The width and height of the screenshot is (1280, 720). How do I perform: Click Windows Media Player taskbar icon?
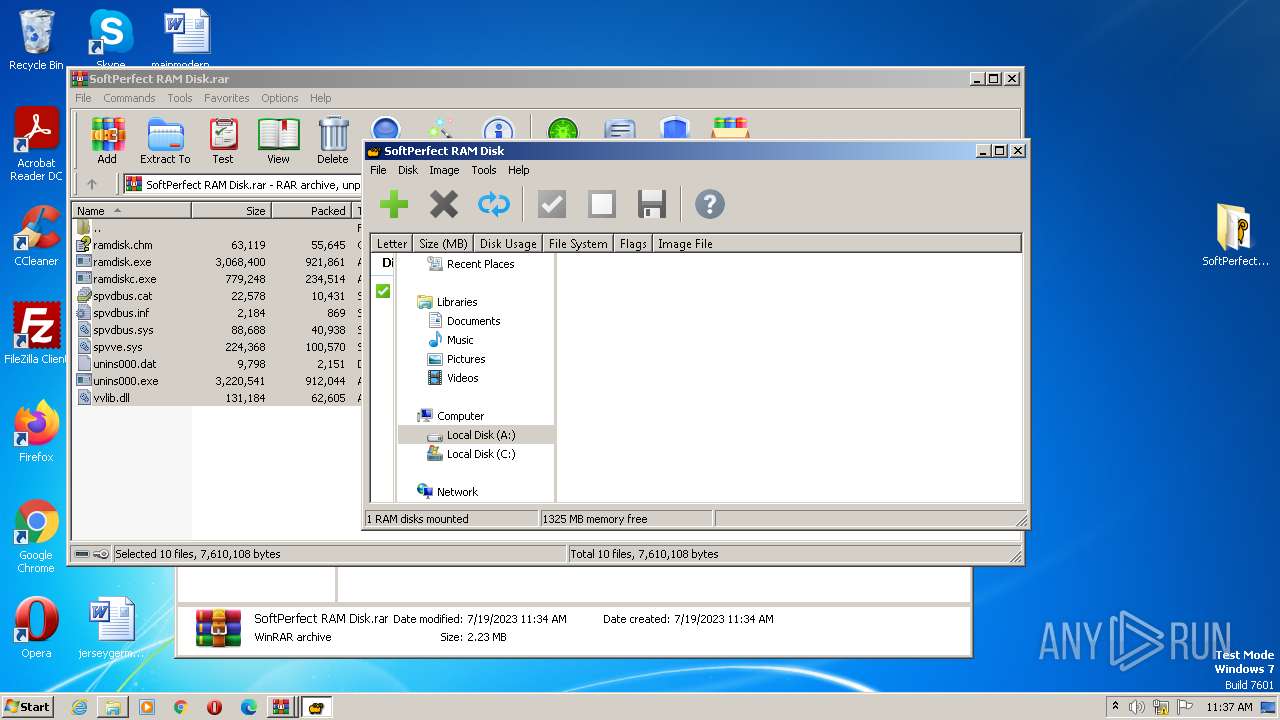(147, 707)
